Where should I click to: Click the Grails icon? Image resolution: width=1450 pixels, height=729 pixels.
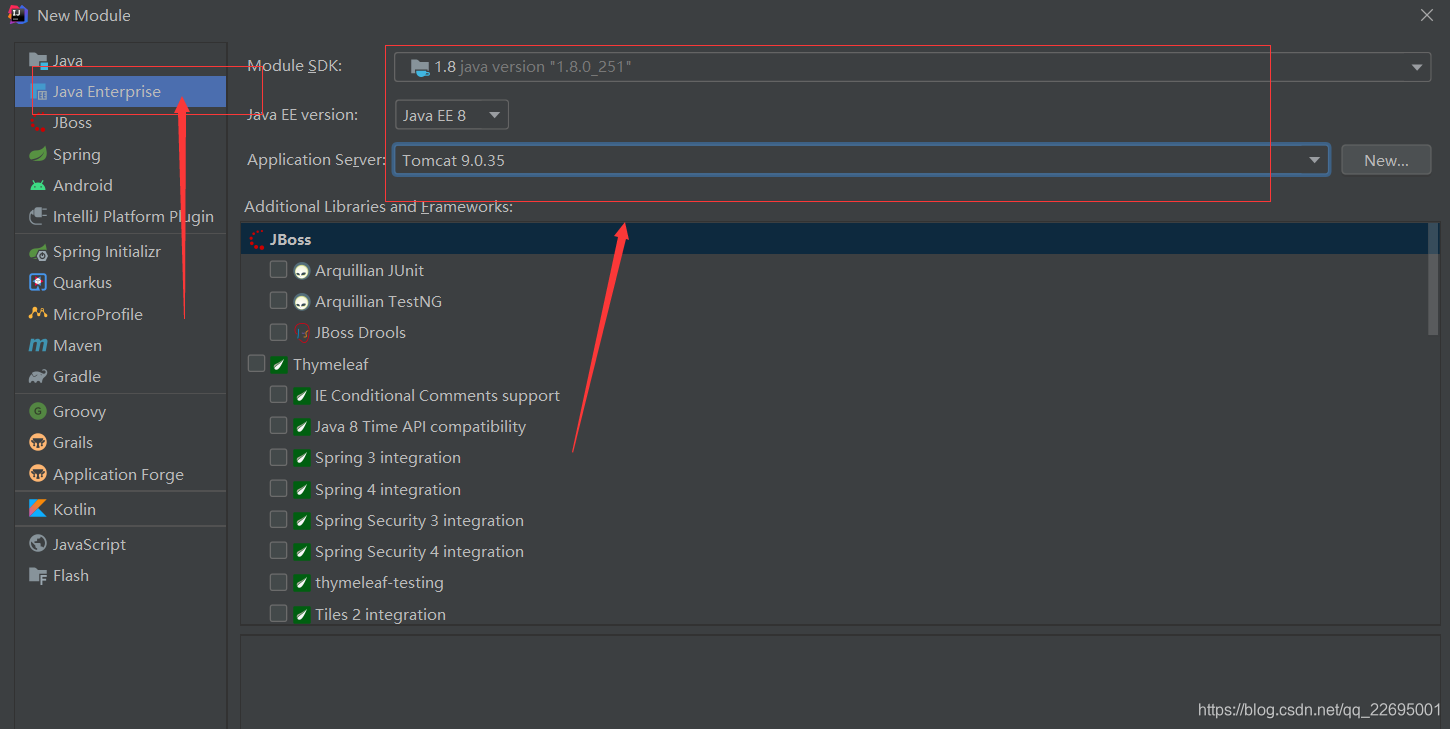[x=38, y=442]
